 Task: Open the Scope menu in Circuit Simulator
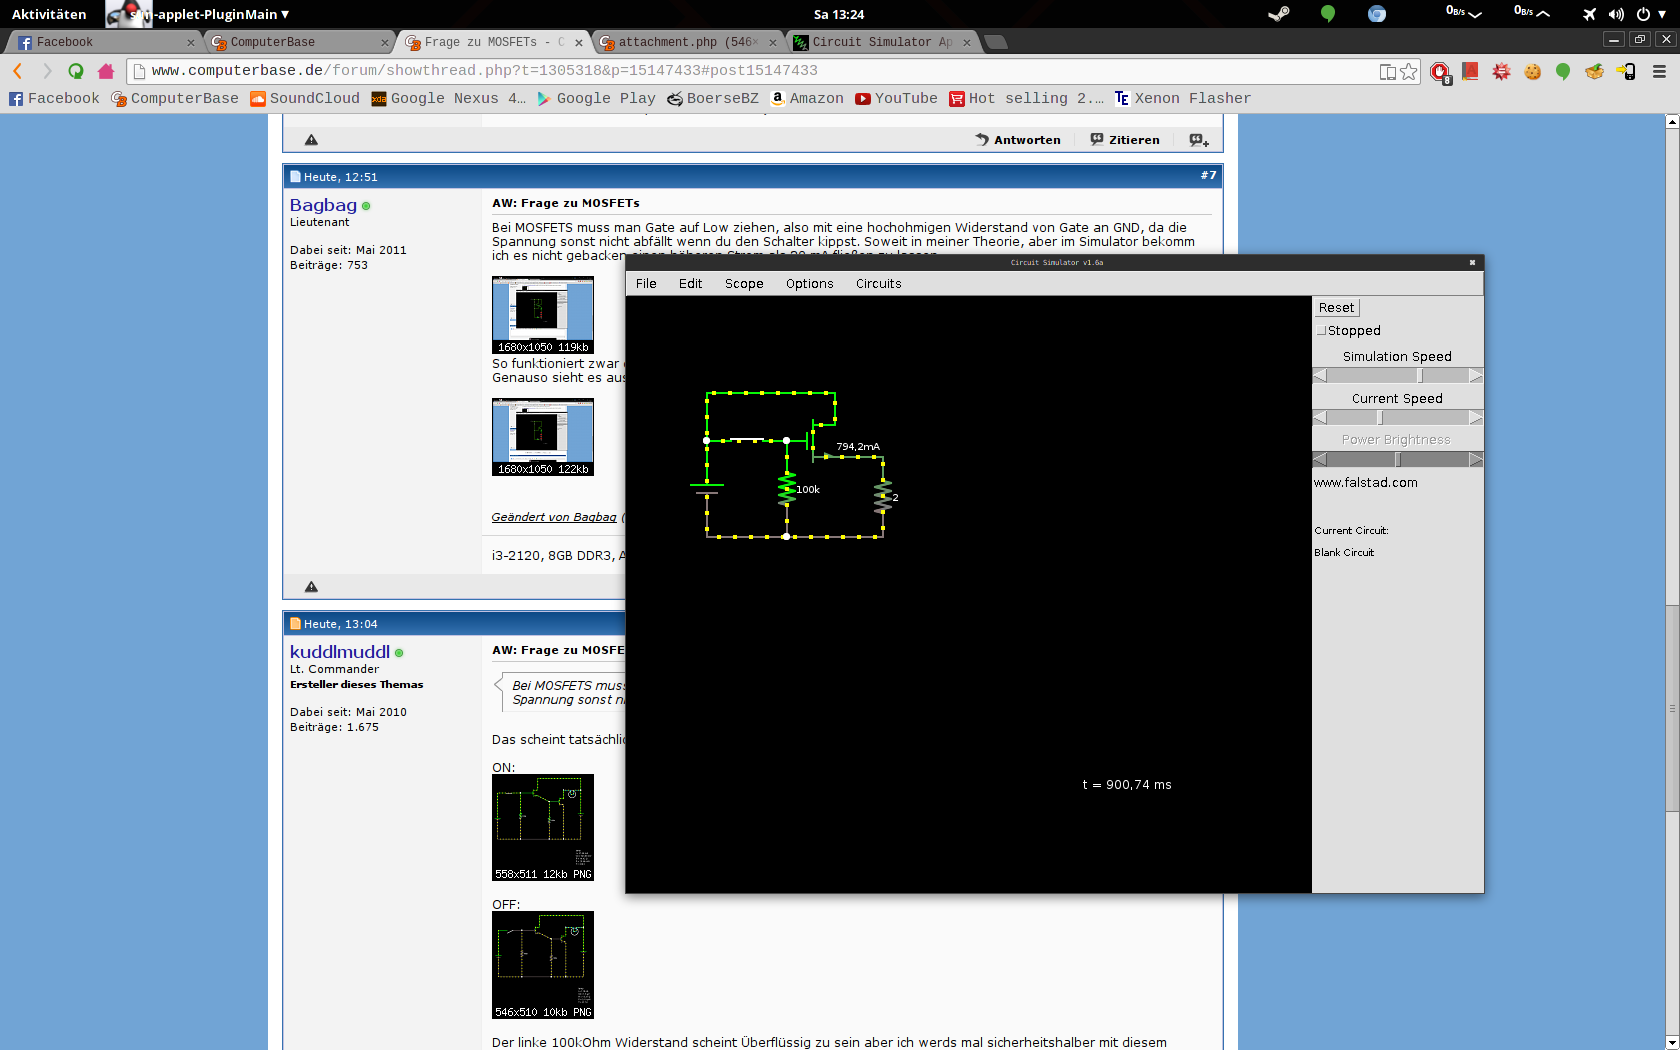(744, 284)
